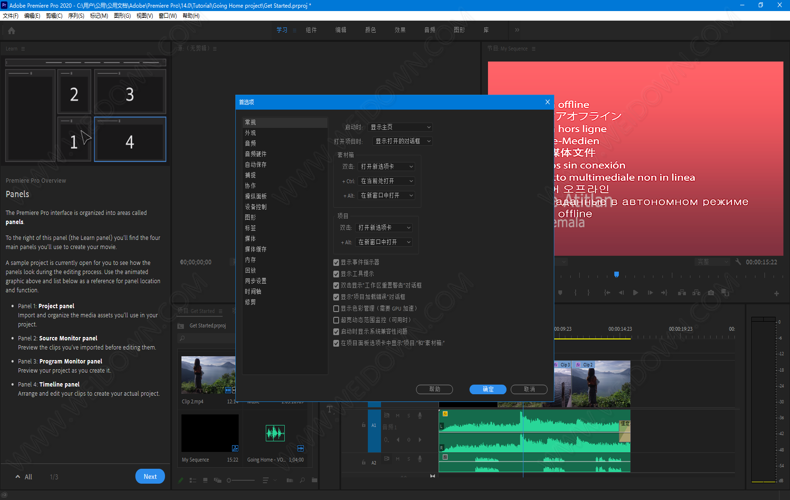Play the sequence in Program Monitor
The width and height of the screenshot is (790, 500).
click(635, 293)
